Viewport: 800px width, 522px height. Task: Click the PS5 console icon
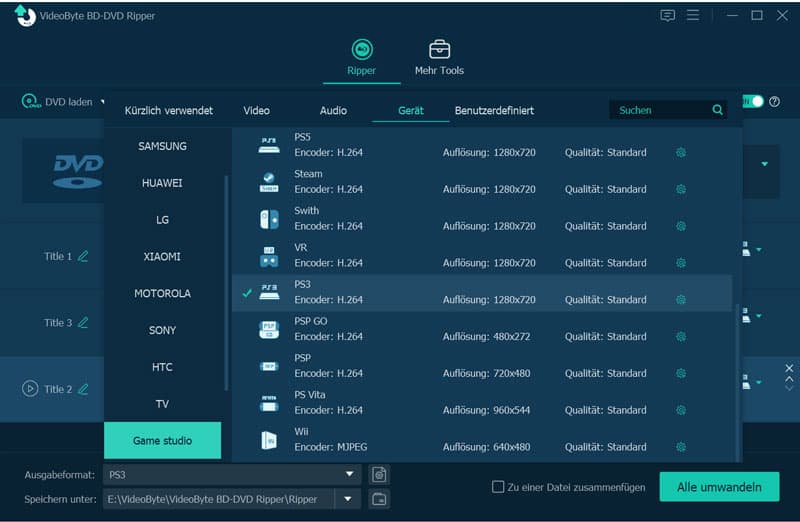coord(269,145)
